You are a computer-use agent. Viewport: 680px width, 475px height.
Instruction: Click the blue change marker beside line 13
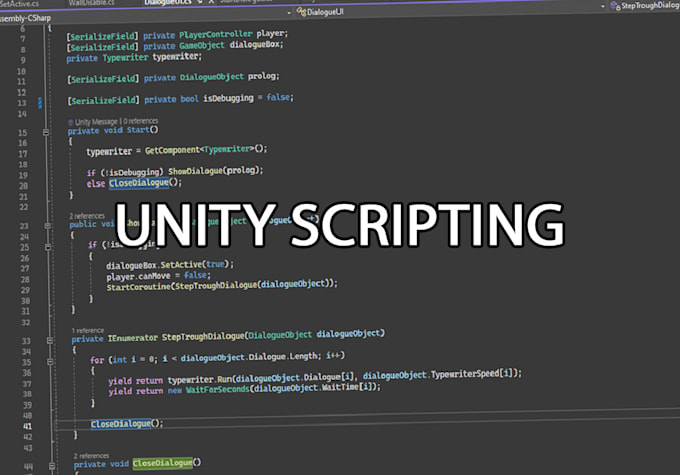click(40, 102)
